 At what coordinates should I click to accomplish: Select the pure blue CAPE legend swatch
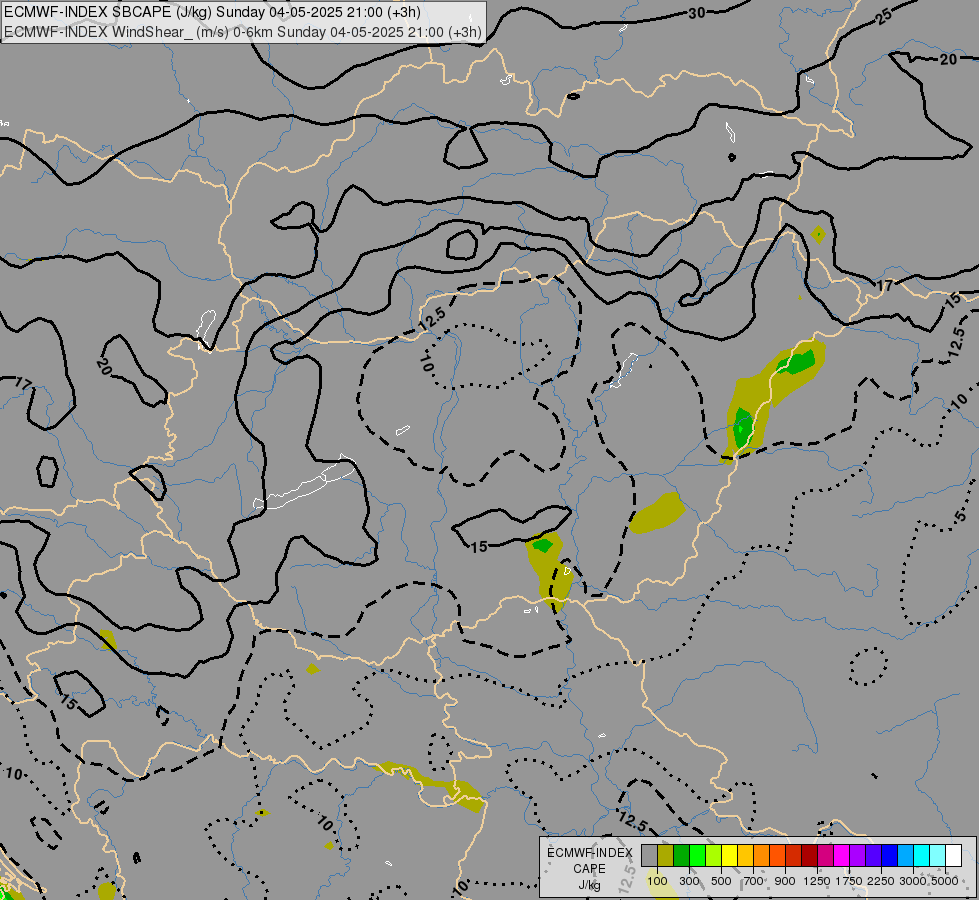click(889, 855)
